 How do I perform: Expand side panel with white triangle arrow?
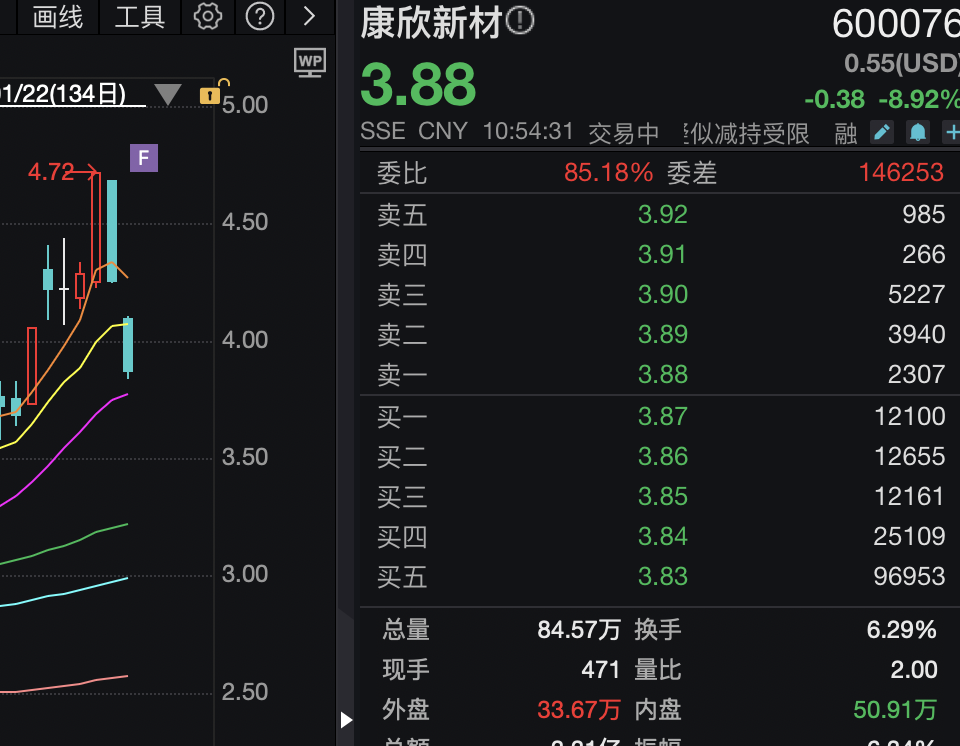click(x=346, y=720)
